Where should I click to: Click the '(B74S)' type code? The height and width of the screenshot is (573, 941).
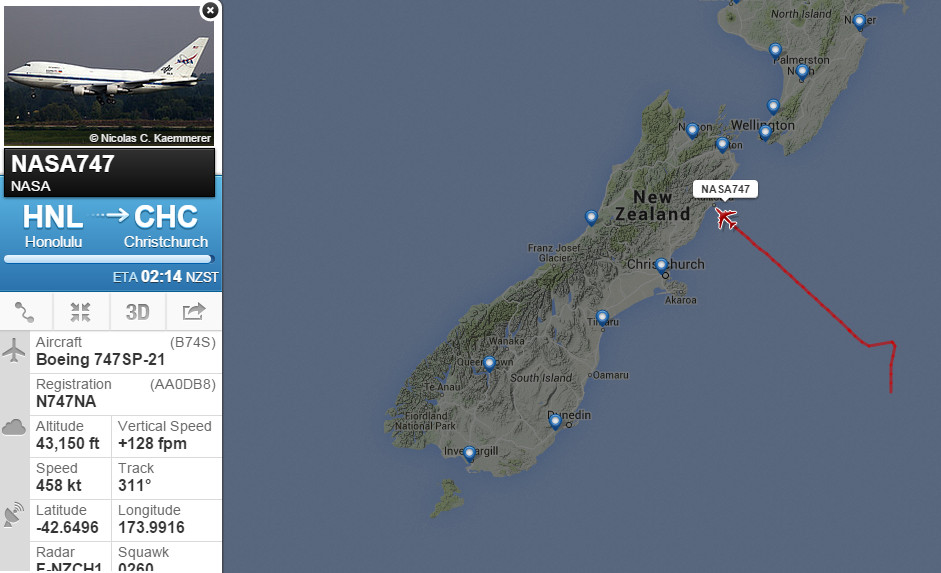[x=193, y=342]
